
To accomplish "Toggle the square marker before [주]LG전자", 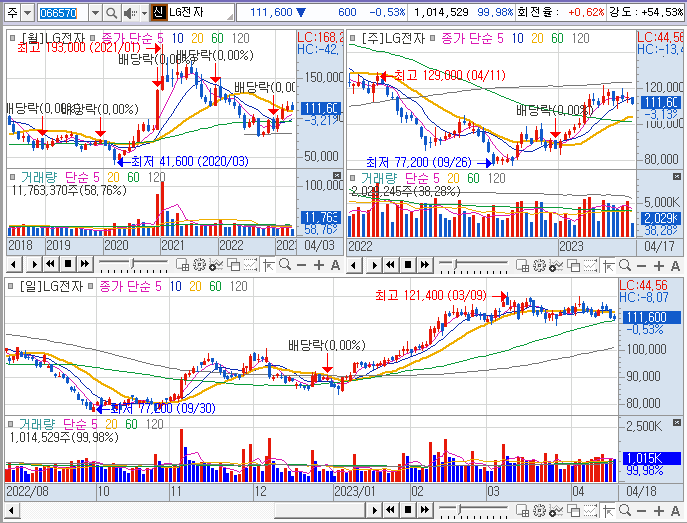I will 352,38.
